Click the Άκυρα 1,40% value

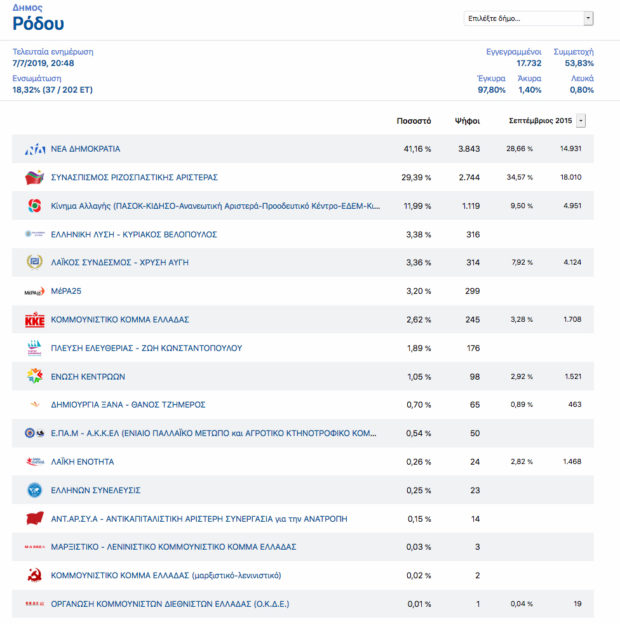pos(530,90)
